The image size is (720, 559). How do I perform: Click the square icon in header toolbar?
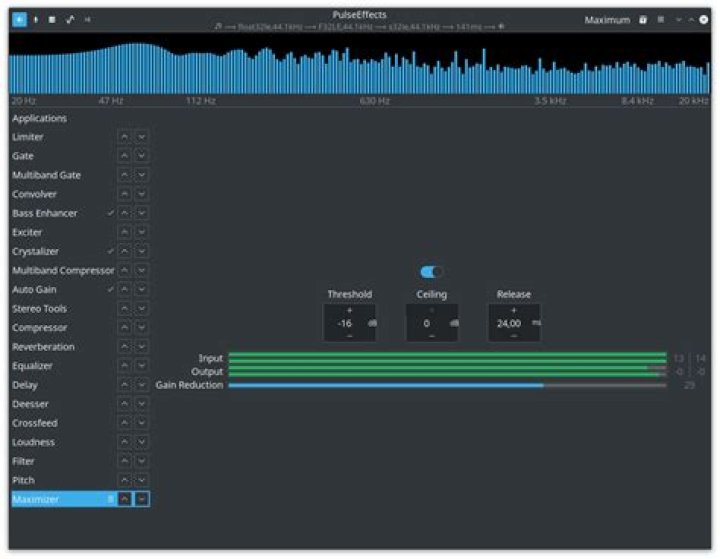click(x=52, y=20)
